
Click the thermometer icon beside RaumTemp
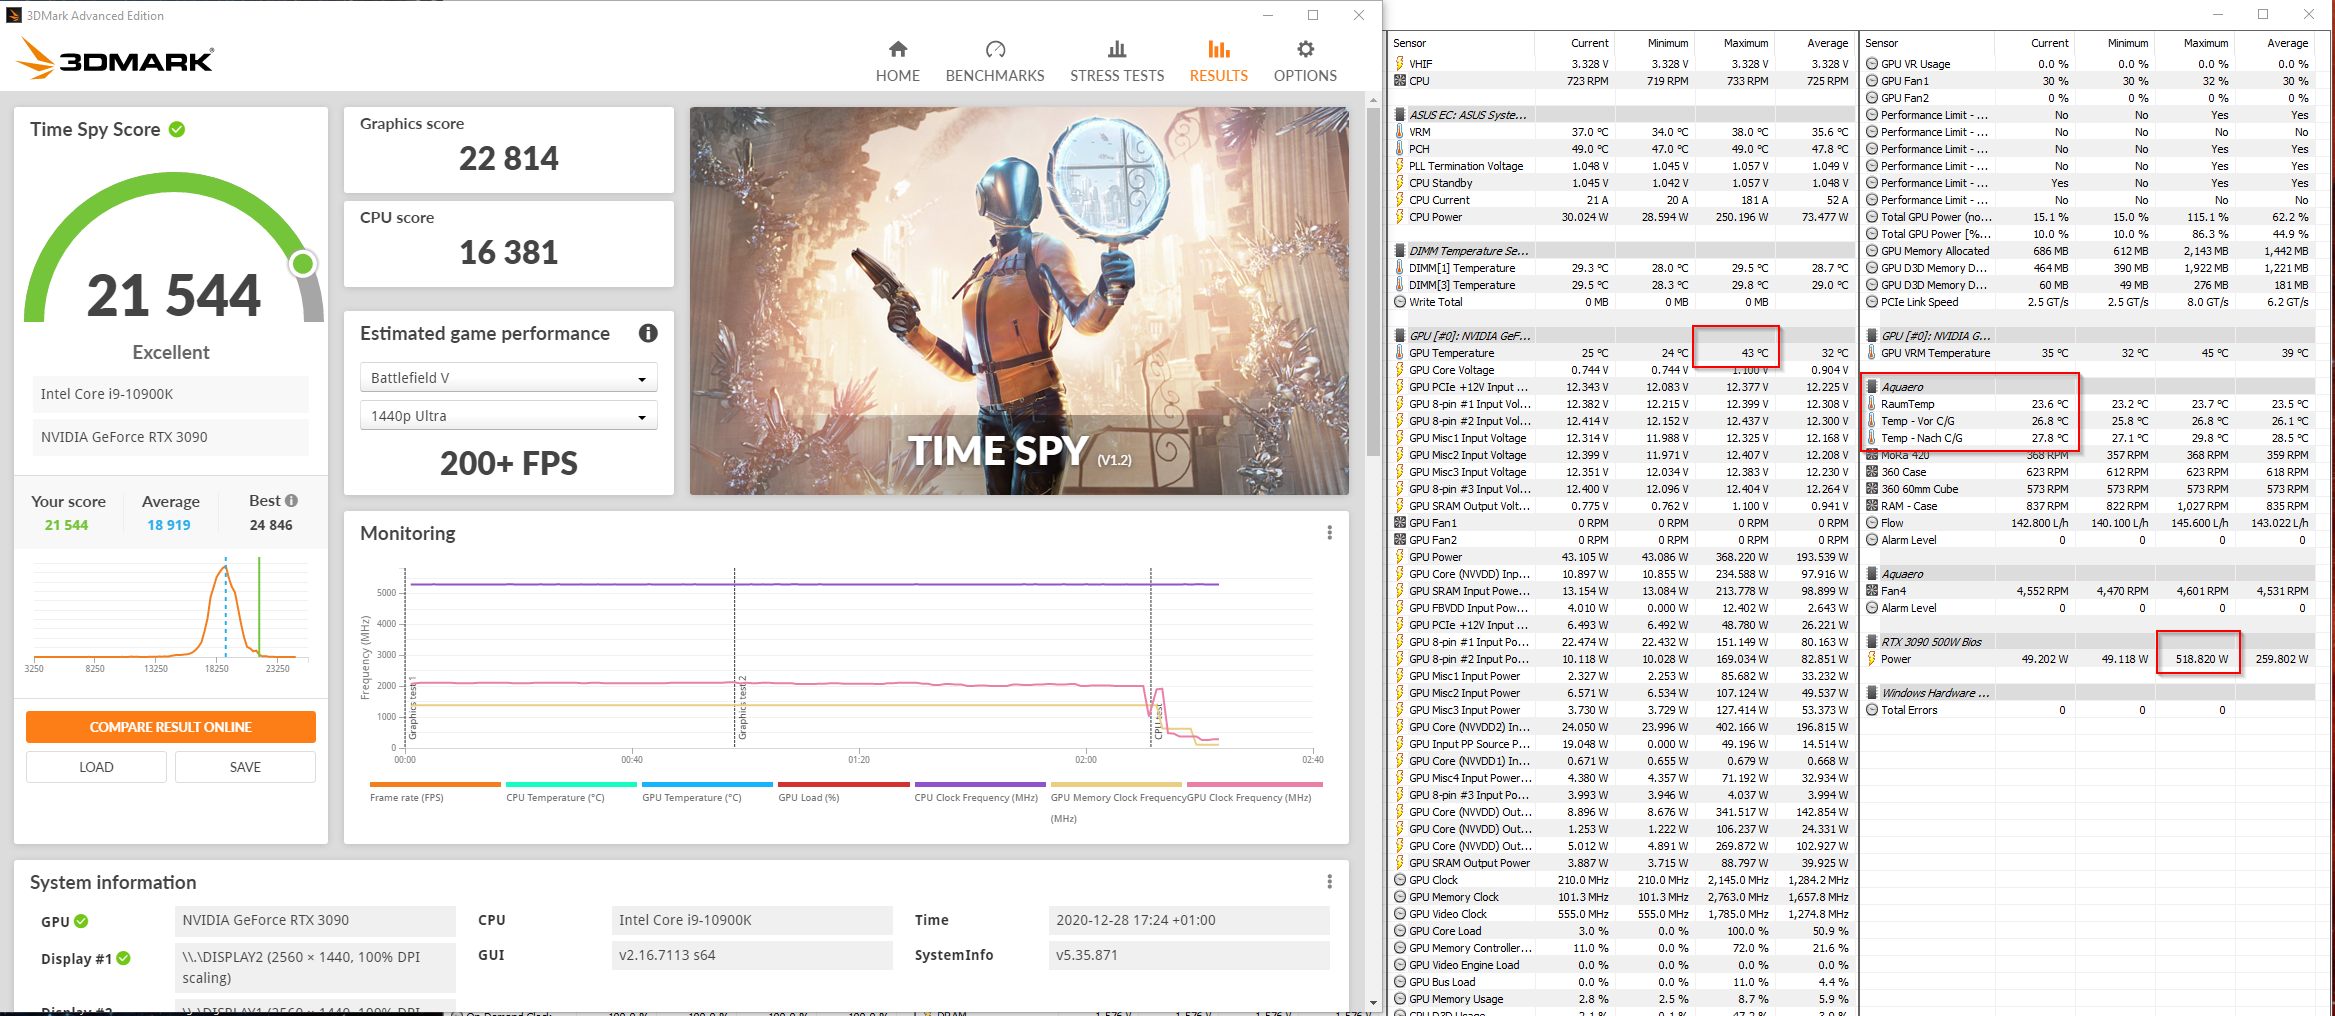1872,404
